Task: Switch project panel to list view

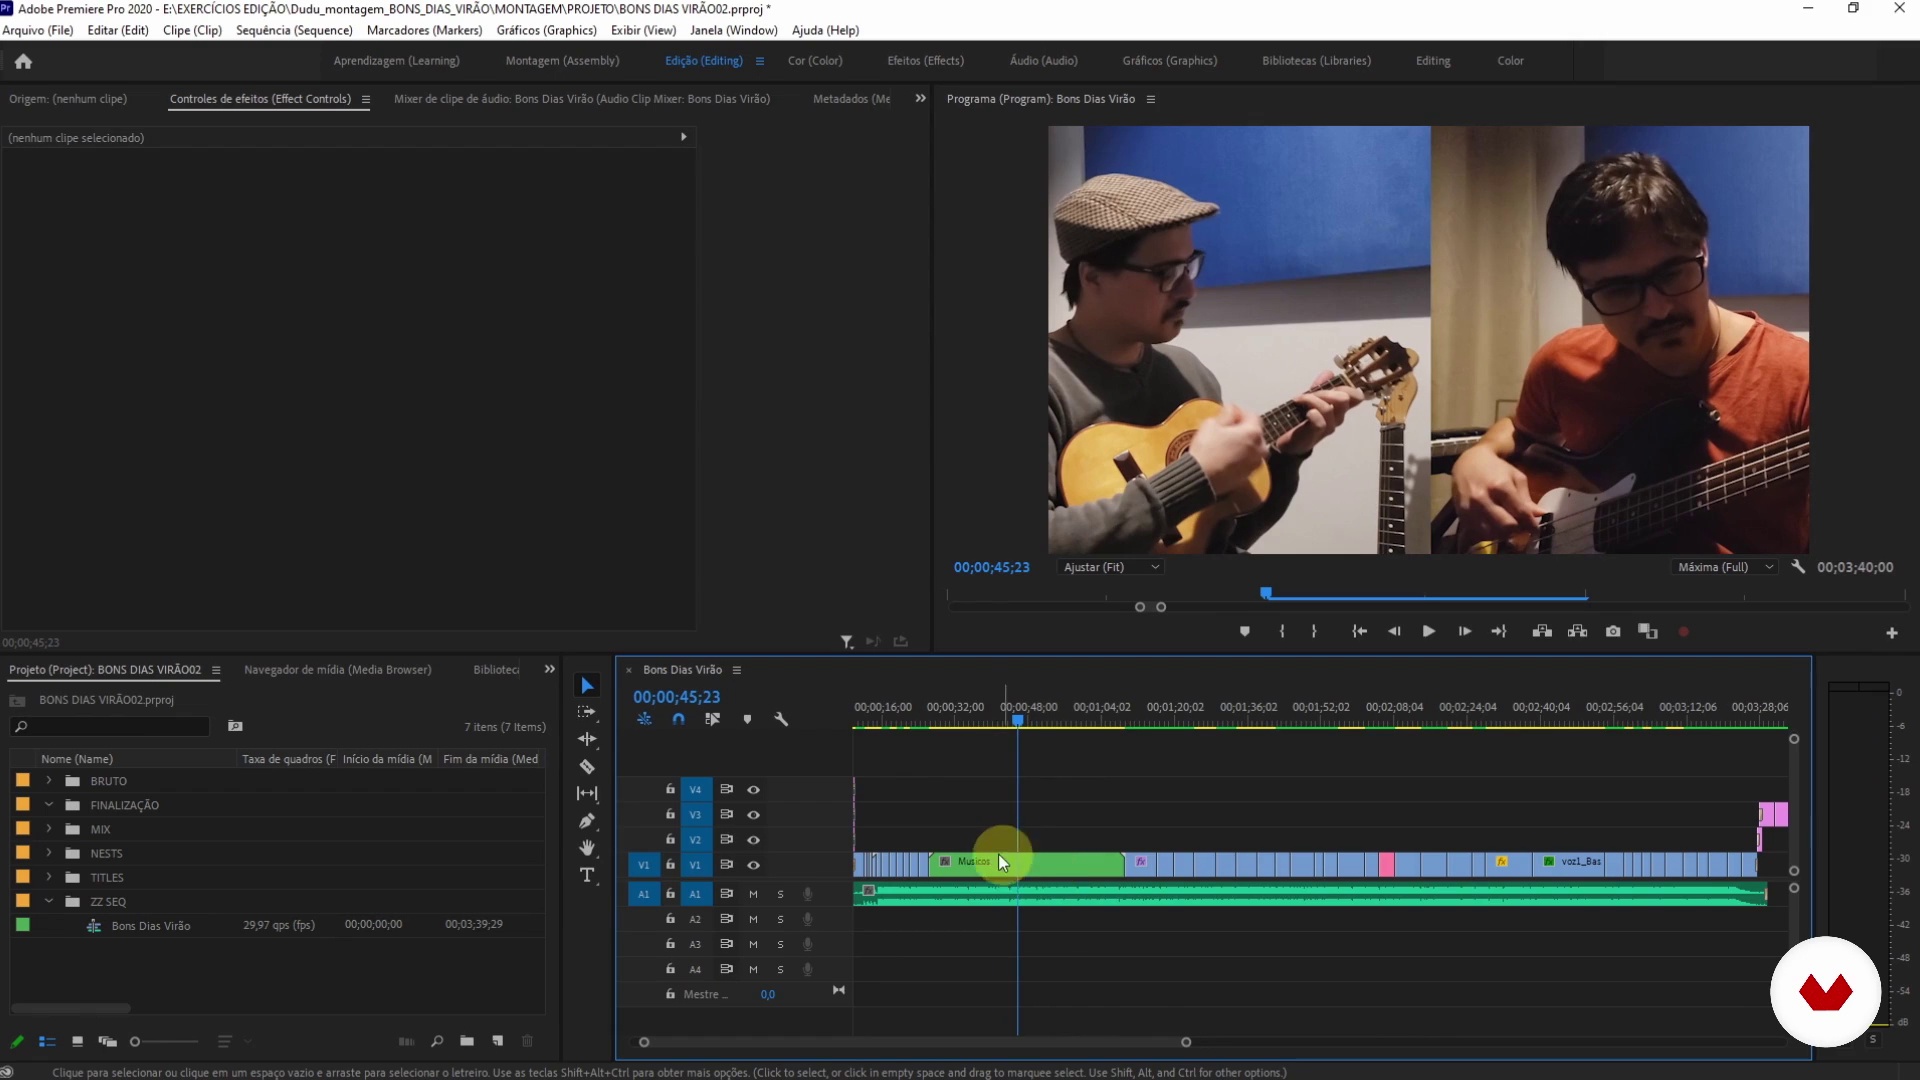Action: tap(47, 1042)
